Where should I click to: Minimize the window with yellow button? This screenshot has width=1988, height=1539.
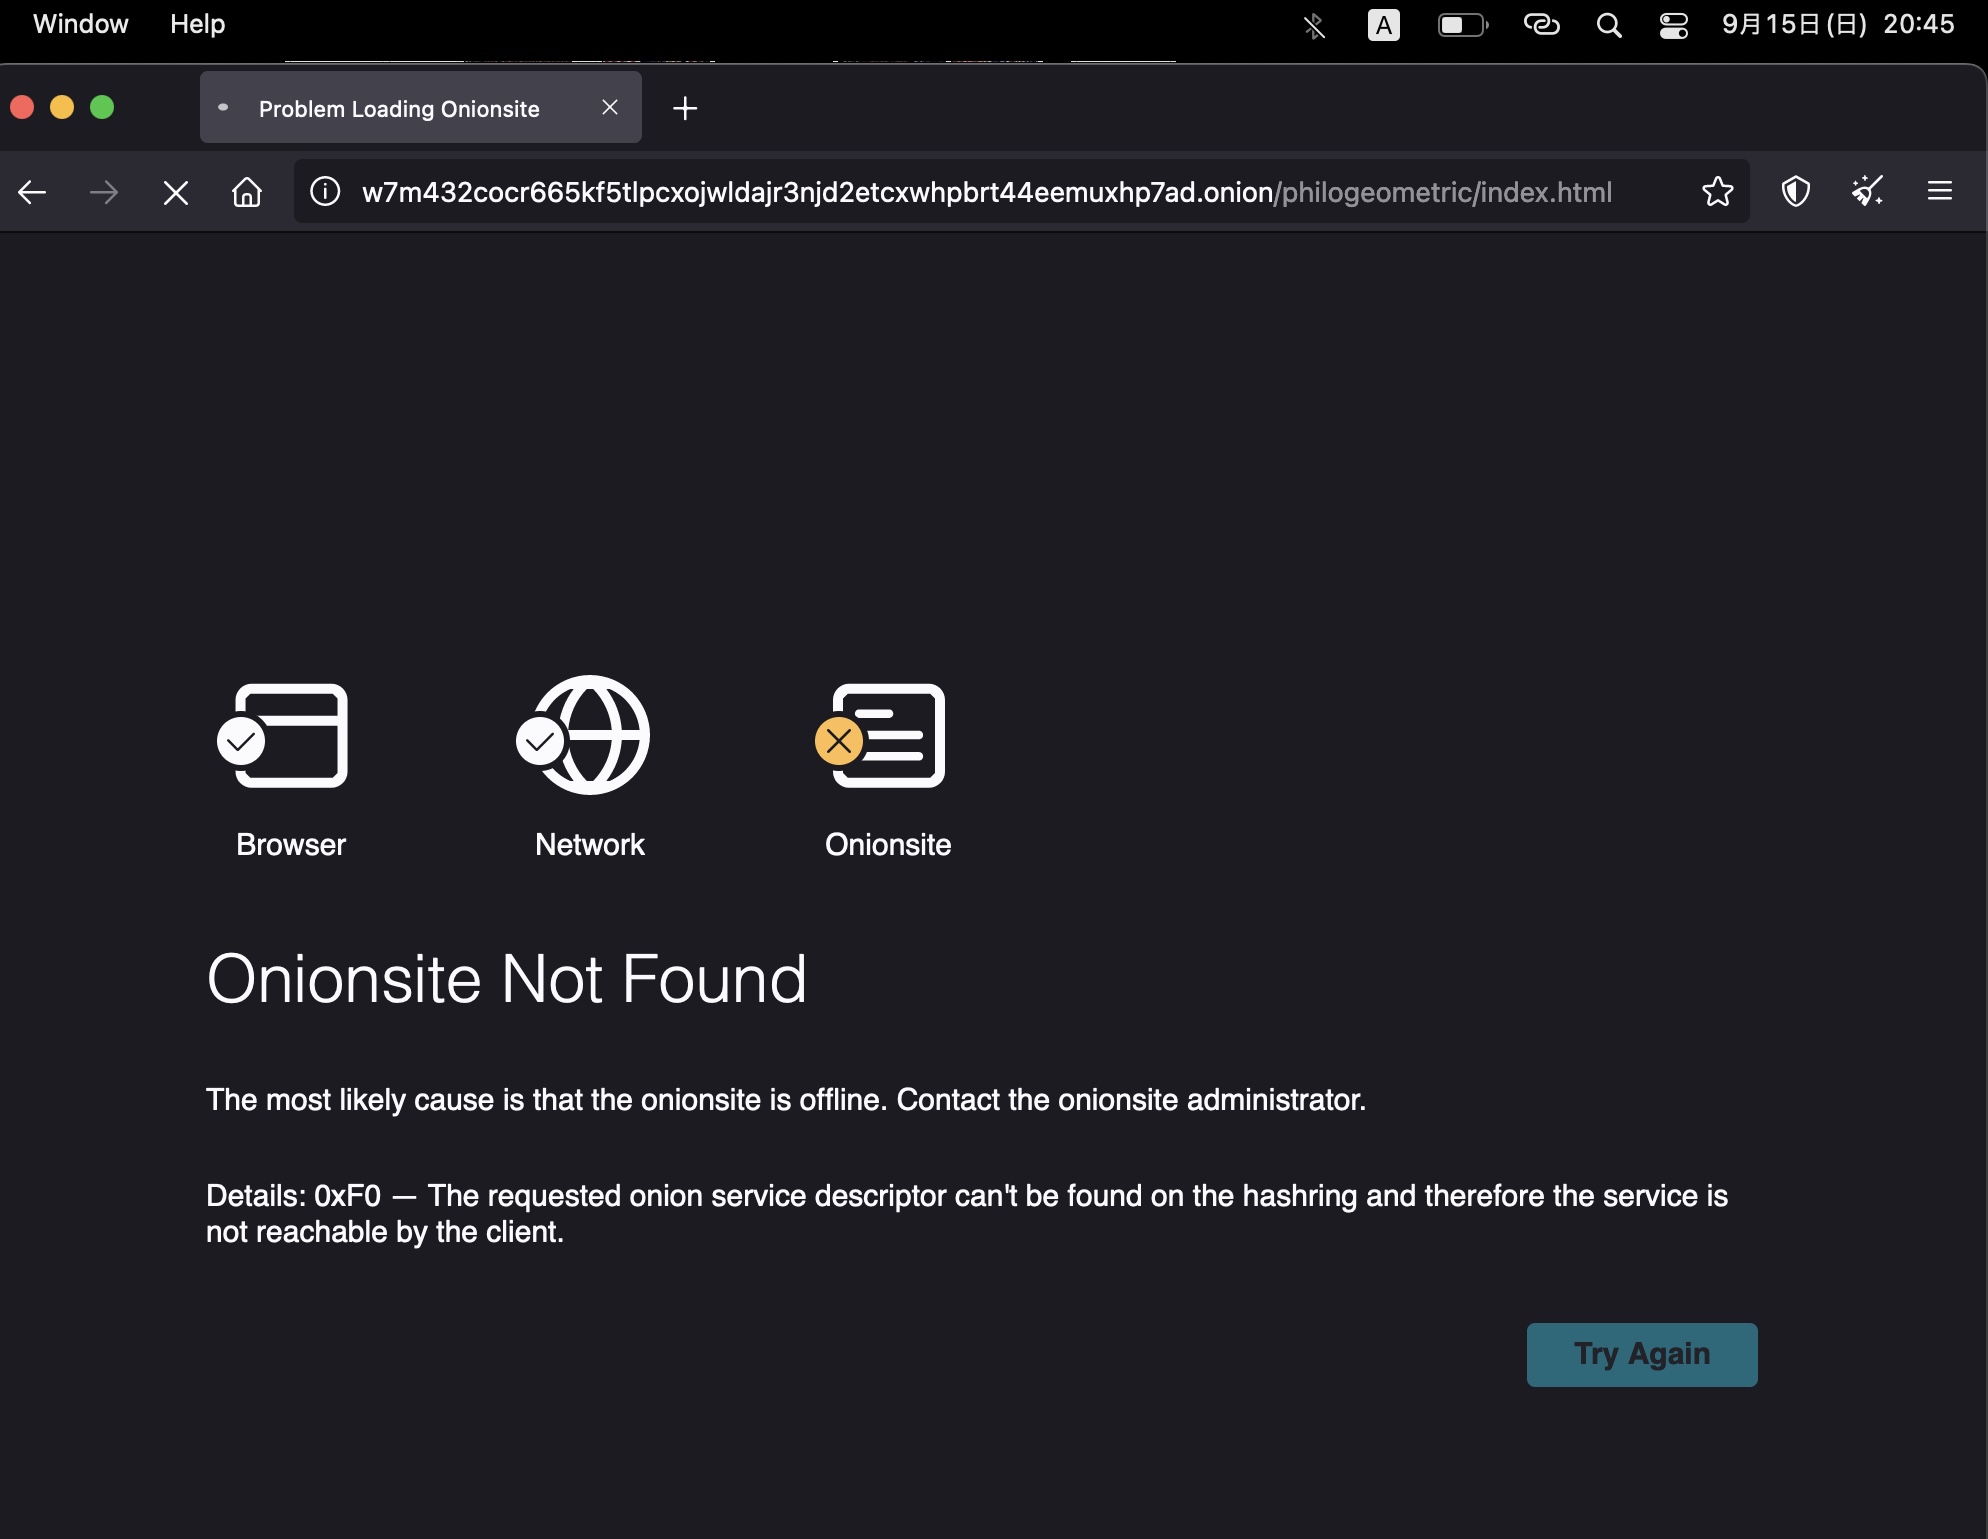tap(62, 107)
